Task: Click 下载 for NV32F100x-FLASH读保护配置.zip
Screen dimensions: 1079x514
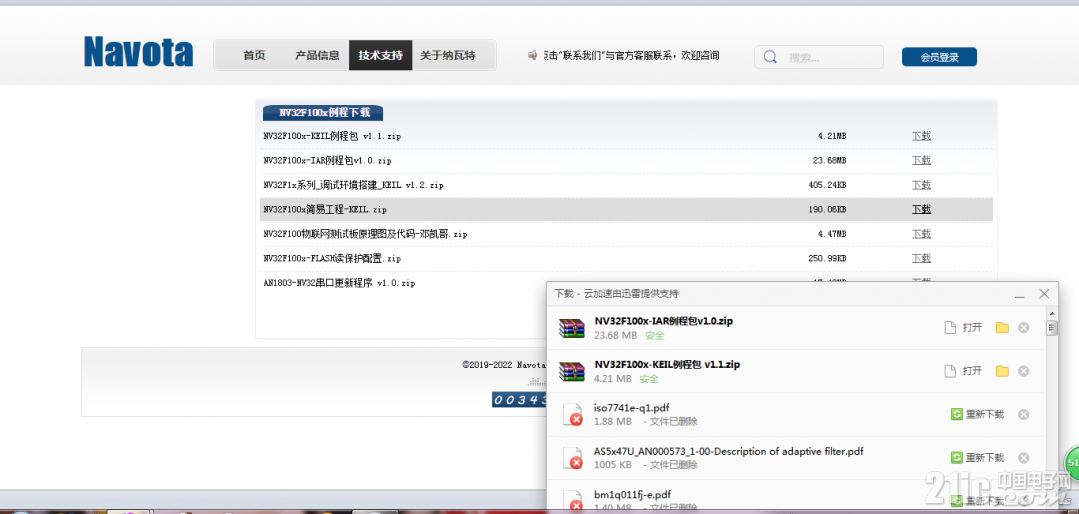Action: click(921, 258)
